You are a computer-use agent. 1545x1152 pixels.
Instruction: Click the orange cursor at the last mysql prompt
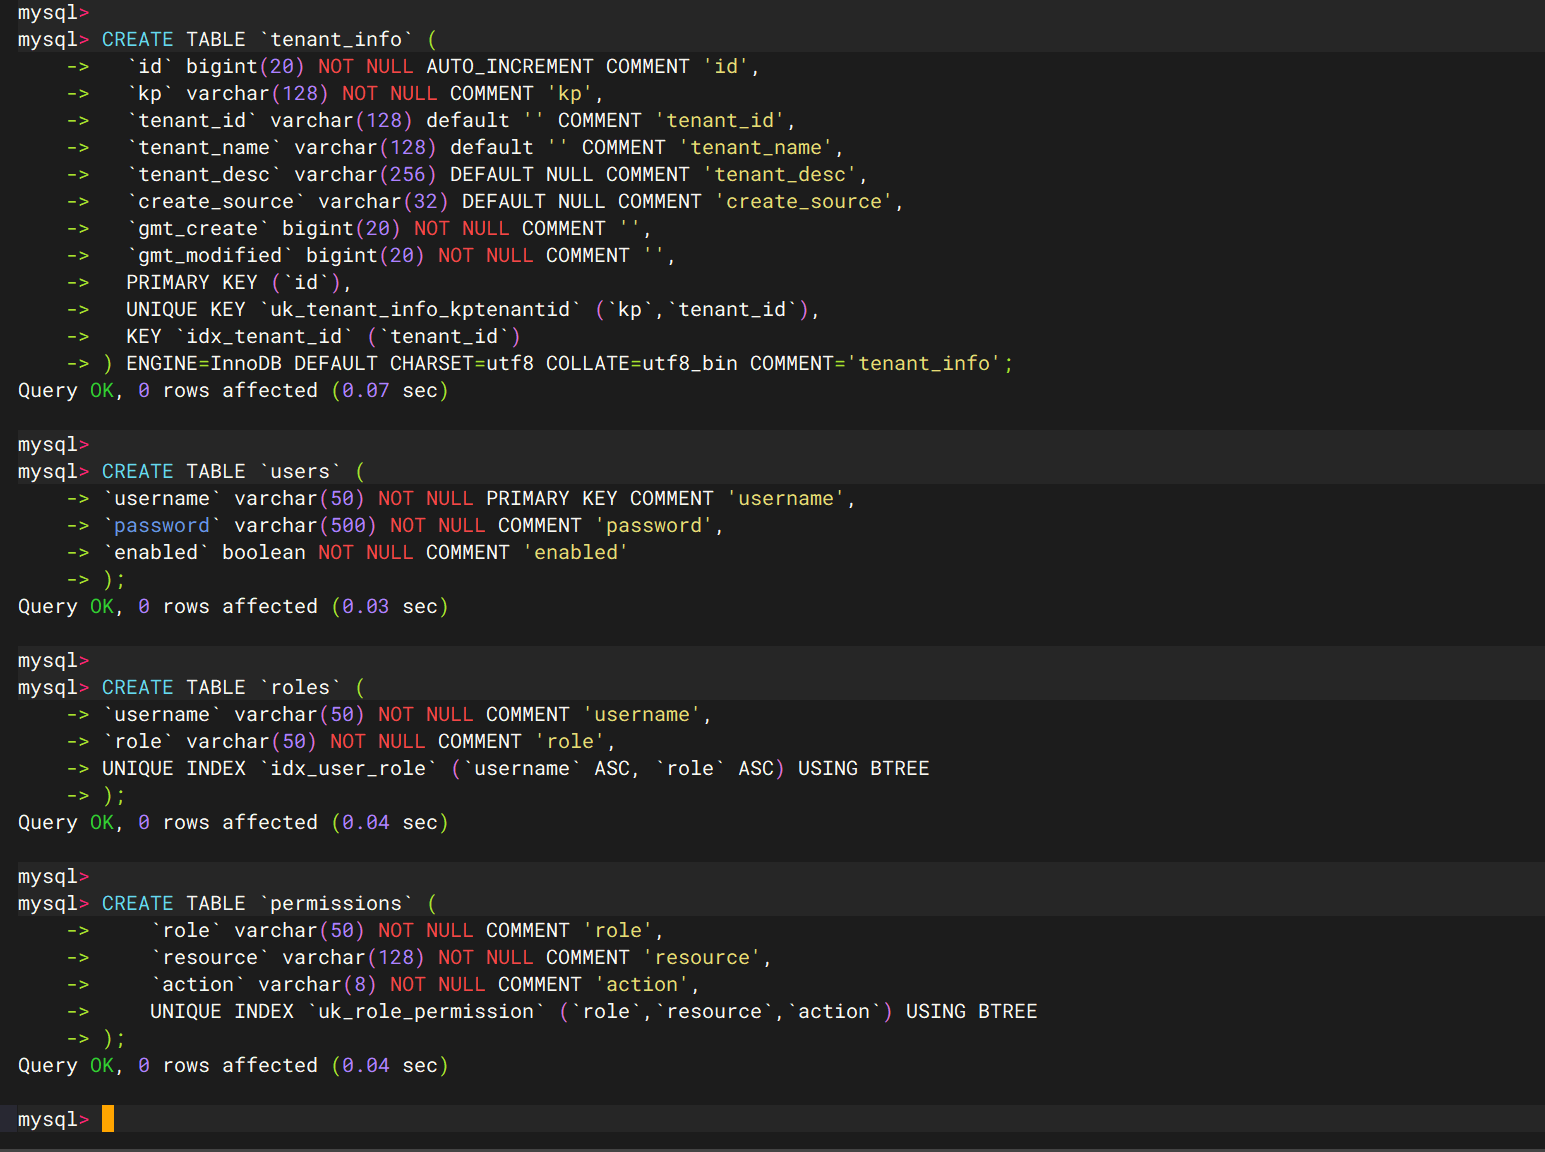click(108, 1119)
